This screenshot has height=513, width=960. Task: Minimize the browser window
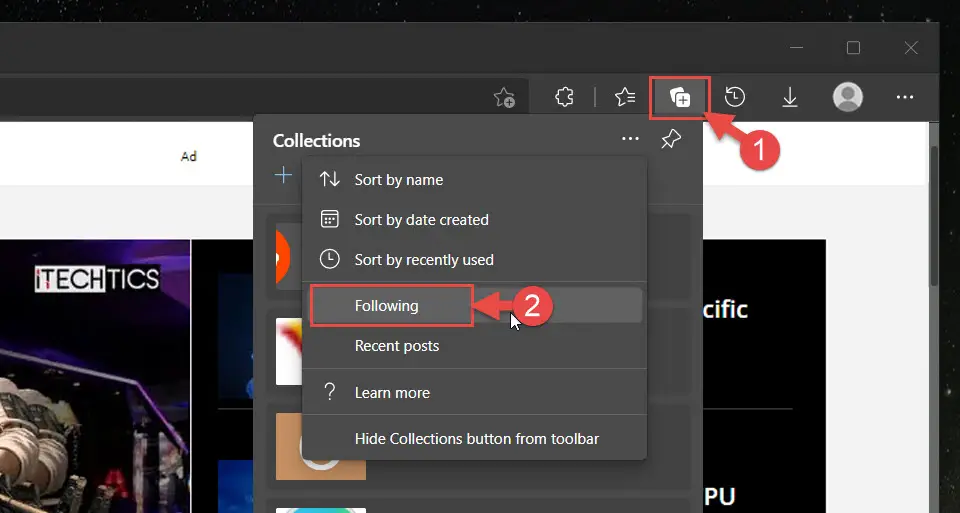[797, 48]
